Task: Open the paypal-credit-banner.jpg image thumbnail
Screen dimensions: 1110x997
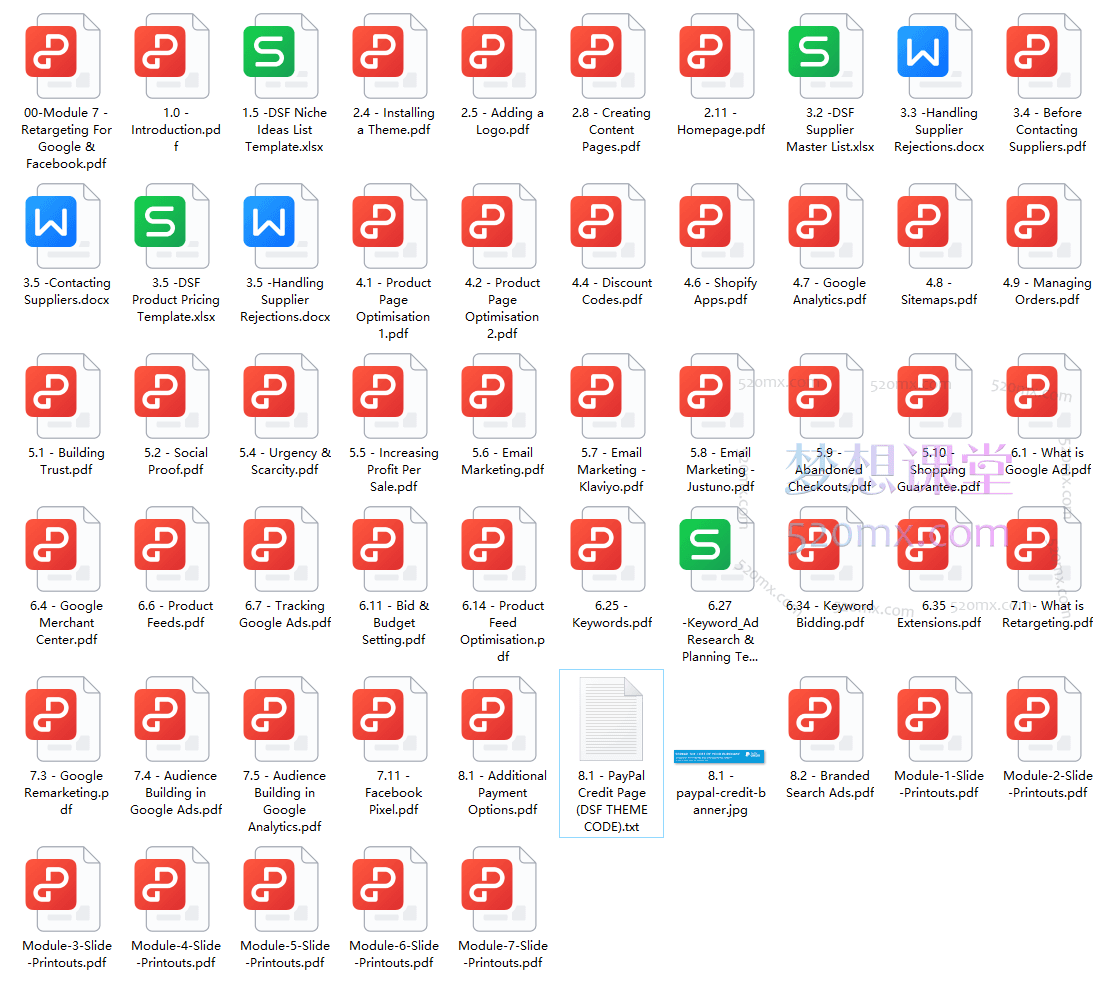Action: 720,756
